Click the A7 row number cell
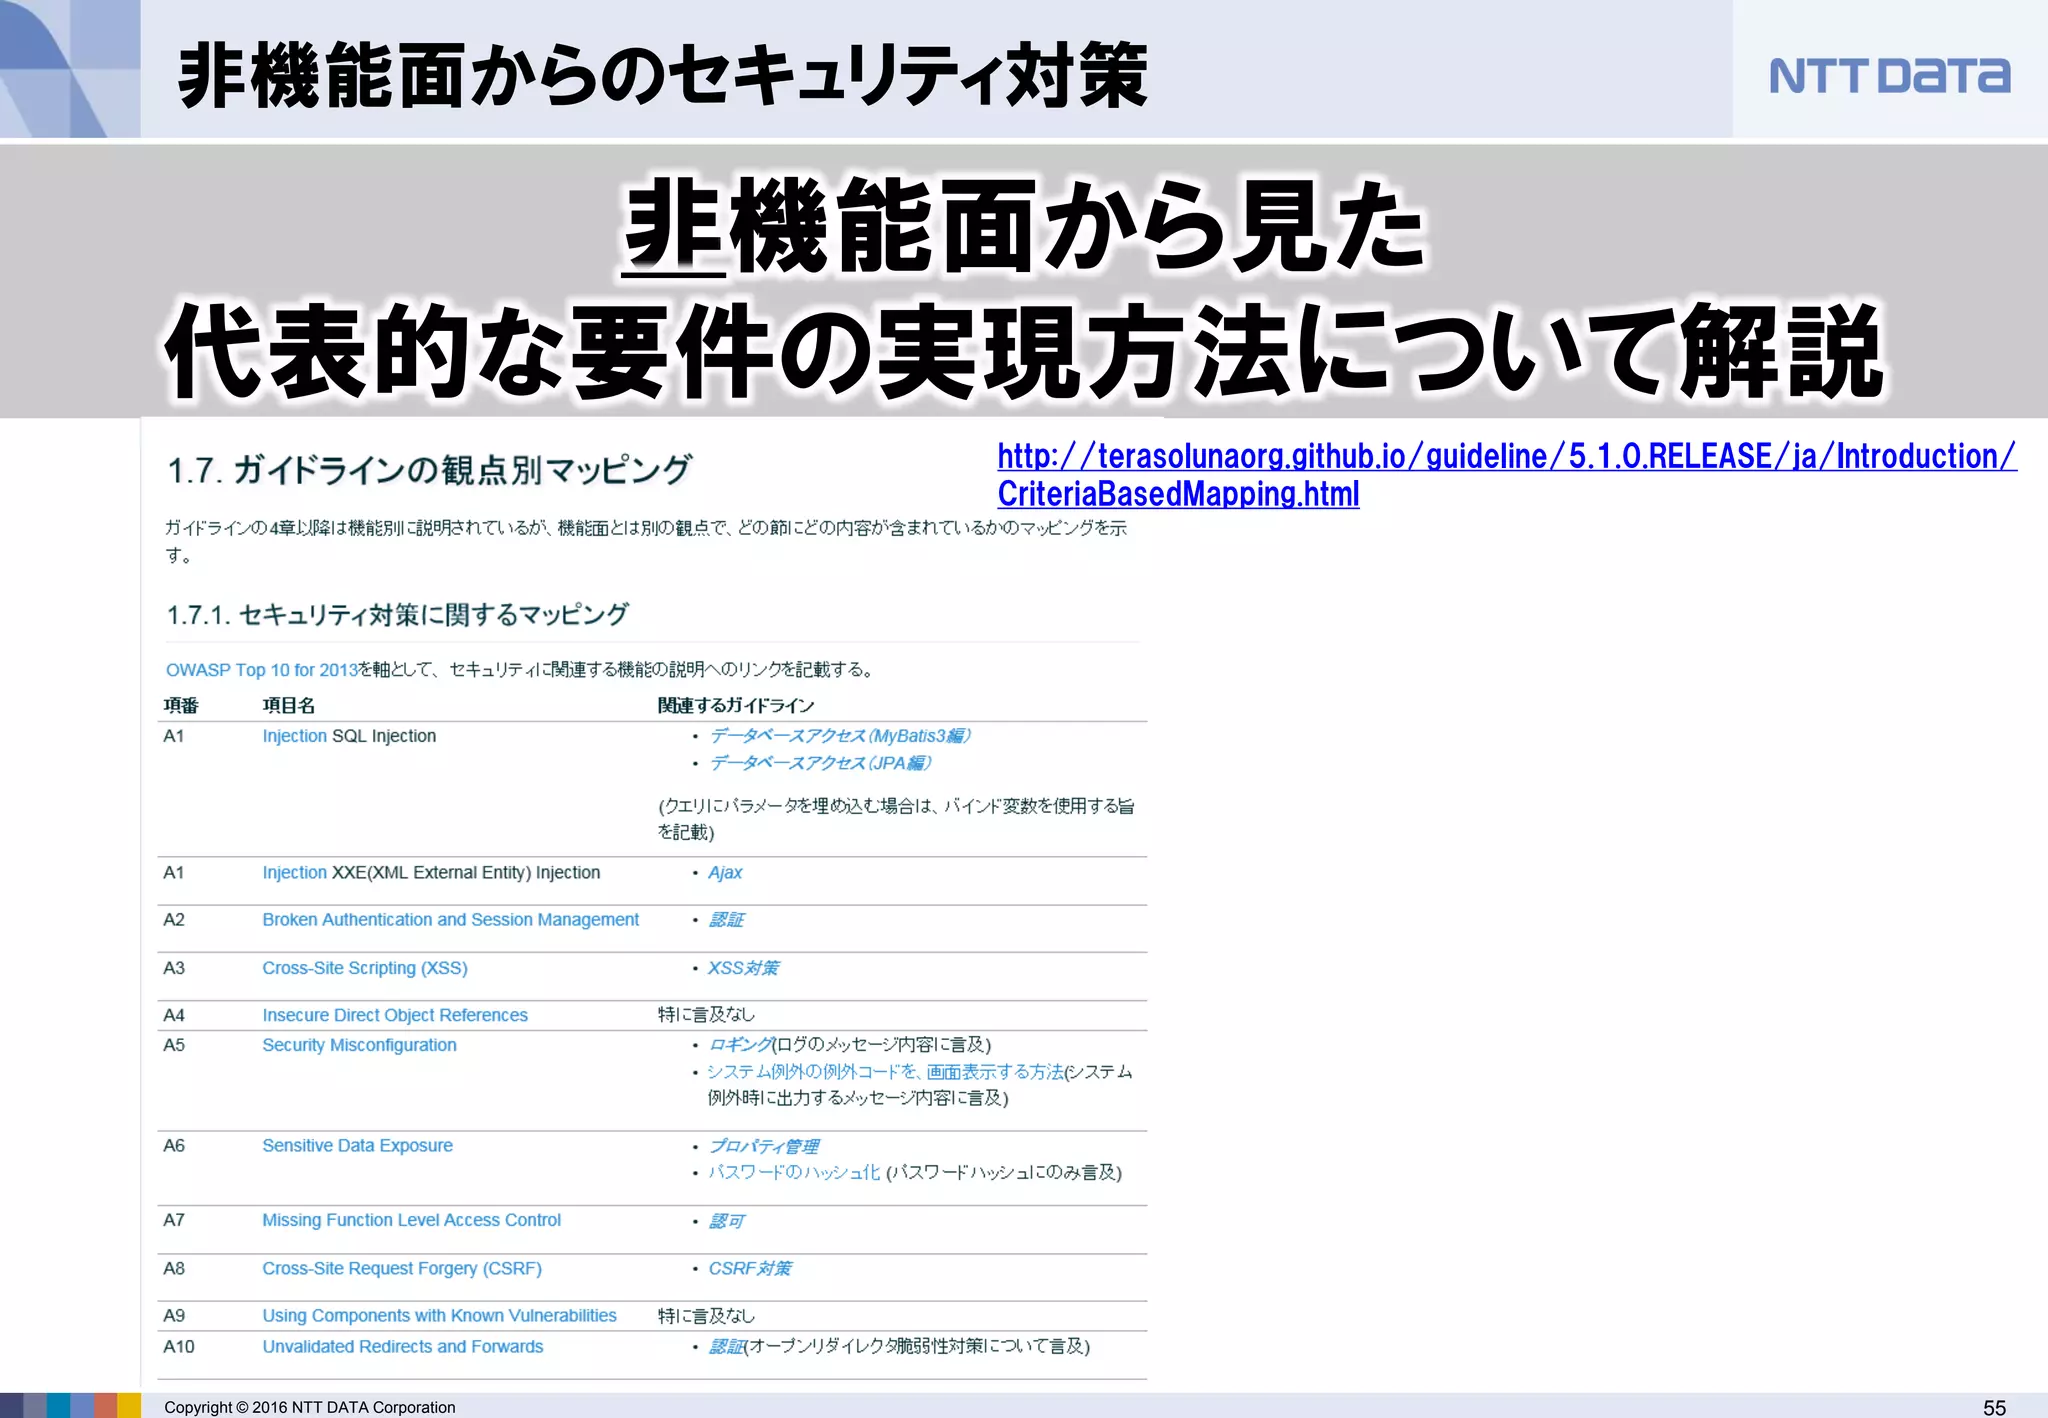This screenshot has height=1418, width=2048. [174, 1220]
